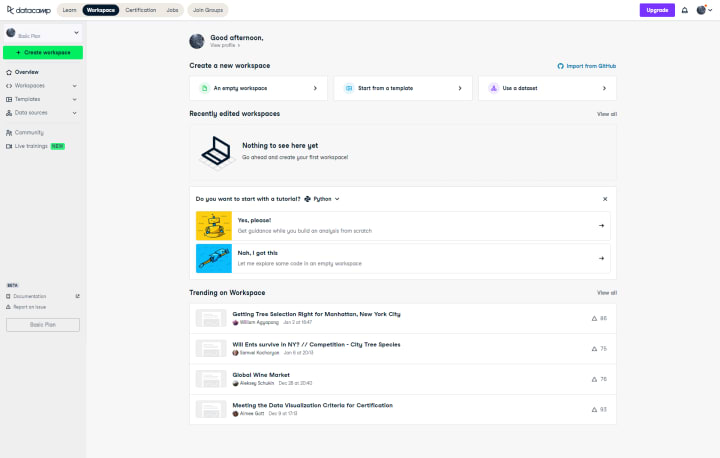
Task: Expand the Data sources sidebar section
Action: pos(74,113)
